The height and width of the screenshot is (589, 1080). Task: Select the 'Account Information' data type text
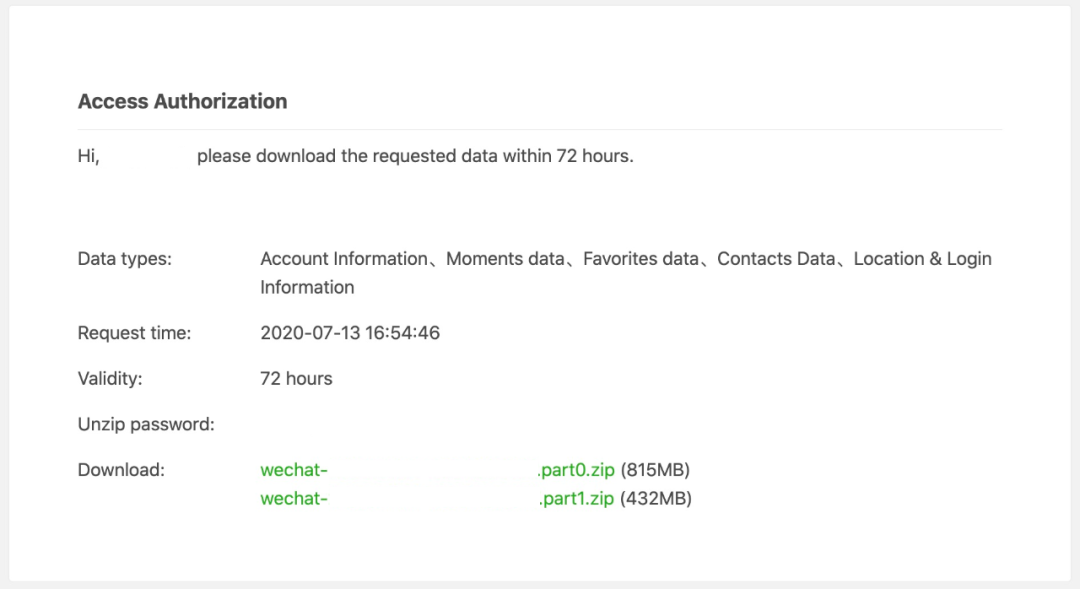(344, 259)
